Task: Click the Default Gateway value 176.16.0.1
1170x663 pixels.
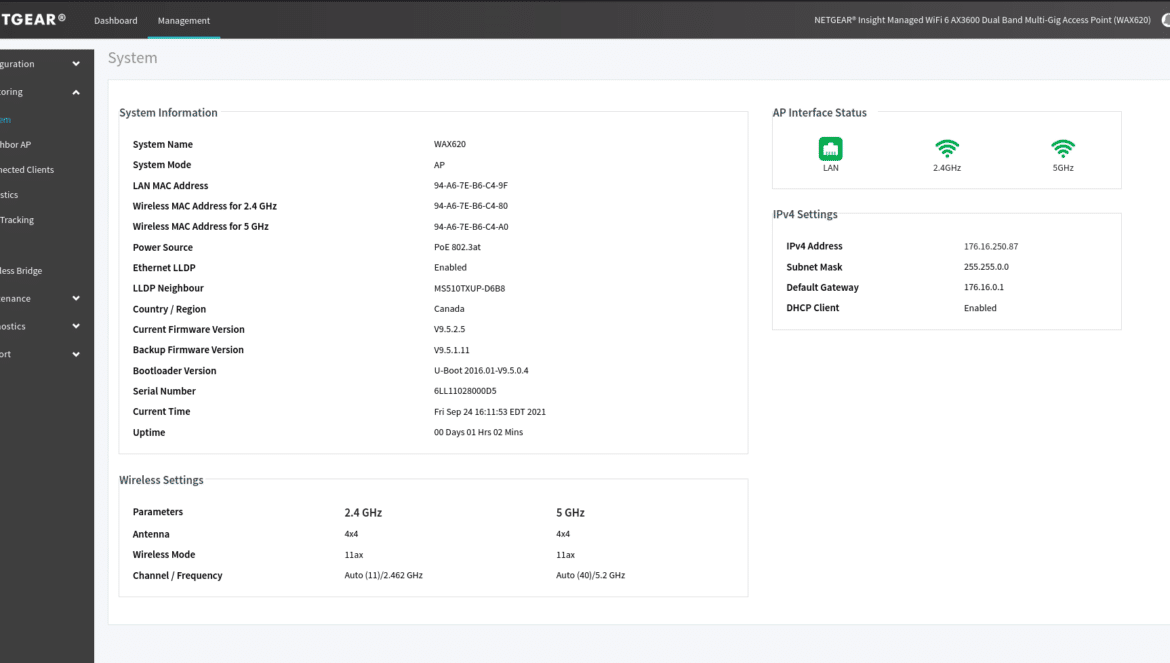Action: pos(983,287)
